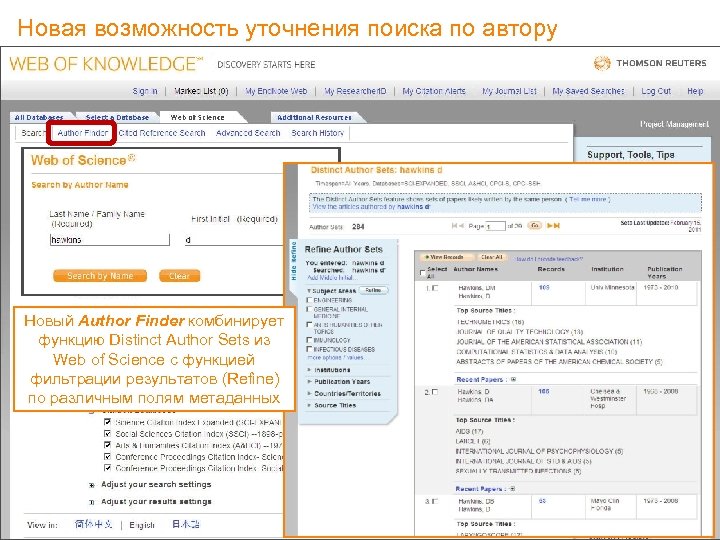Open My Journal List link
Screen dimensions: 720x540
pyautogui.click(x=509, y=91)
